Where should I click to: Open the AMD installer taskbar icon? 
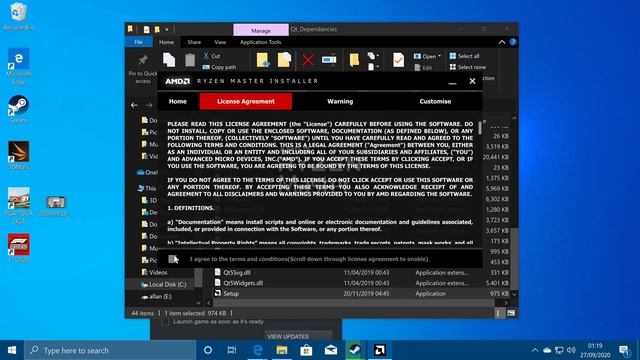coord(380,350)
